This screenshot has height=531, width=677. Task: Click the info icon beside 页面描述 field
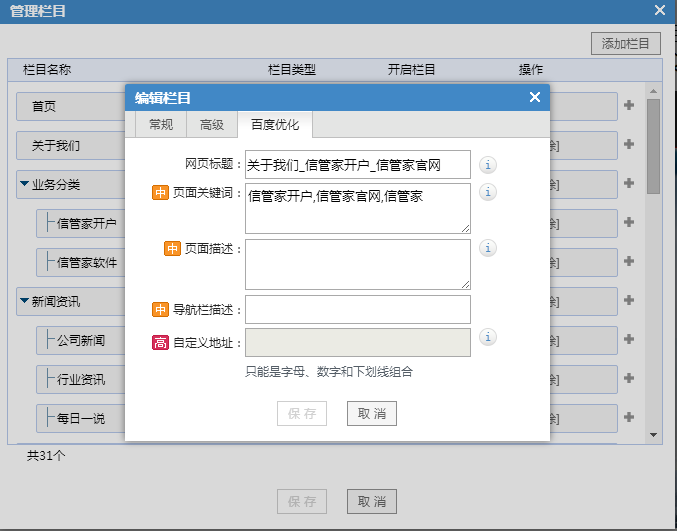[x=488, y=248]
